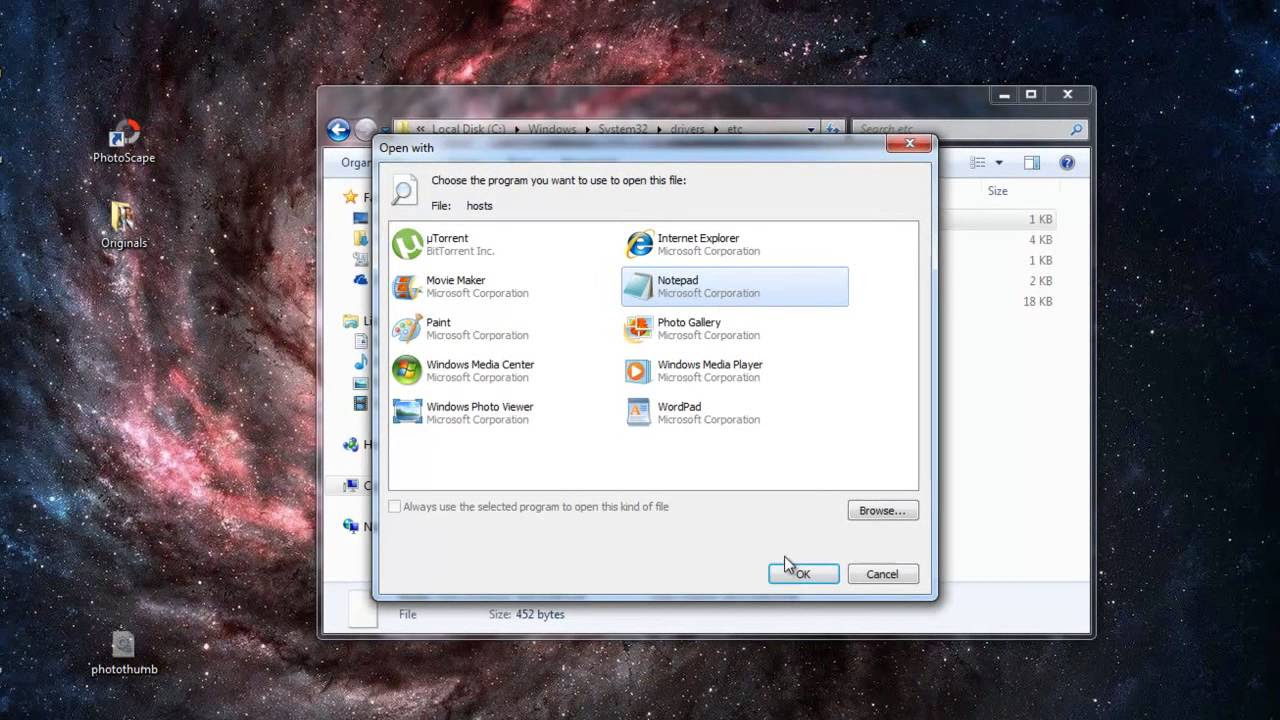
Task: Open the photothumb desktop icon
Action: 124,652
